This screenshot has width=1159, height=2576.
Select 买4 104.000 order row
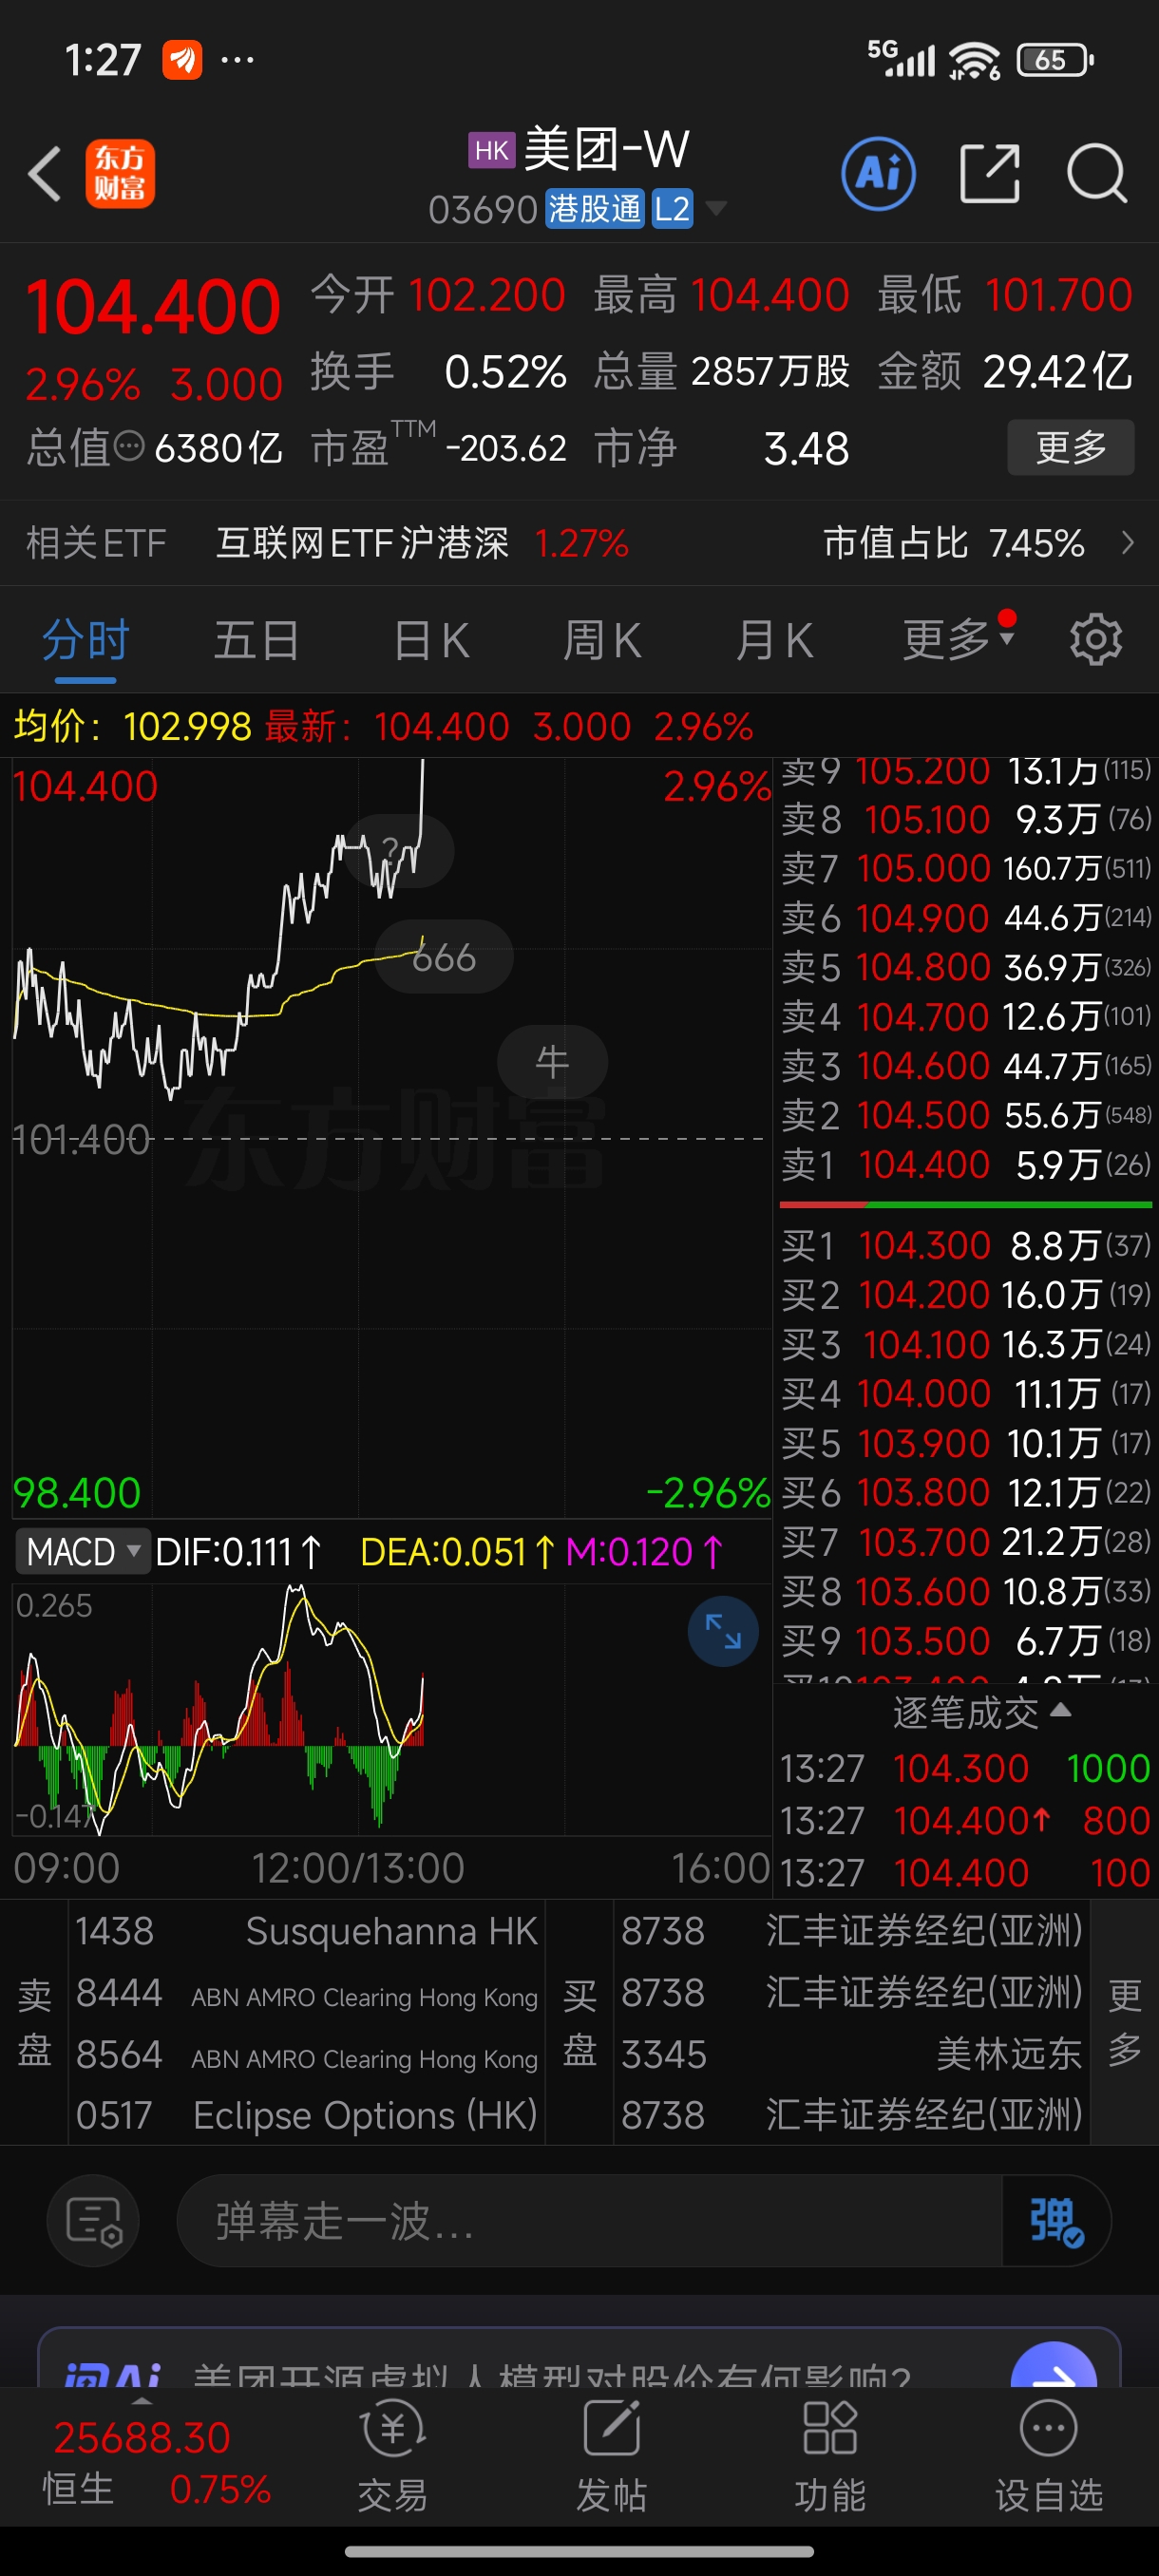click(966, 1393)
